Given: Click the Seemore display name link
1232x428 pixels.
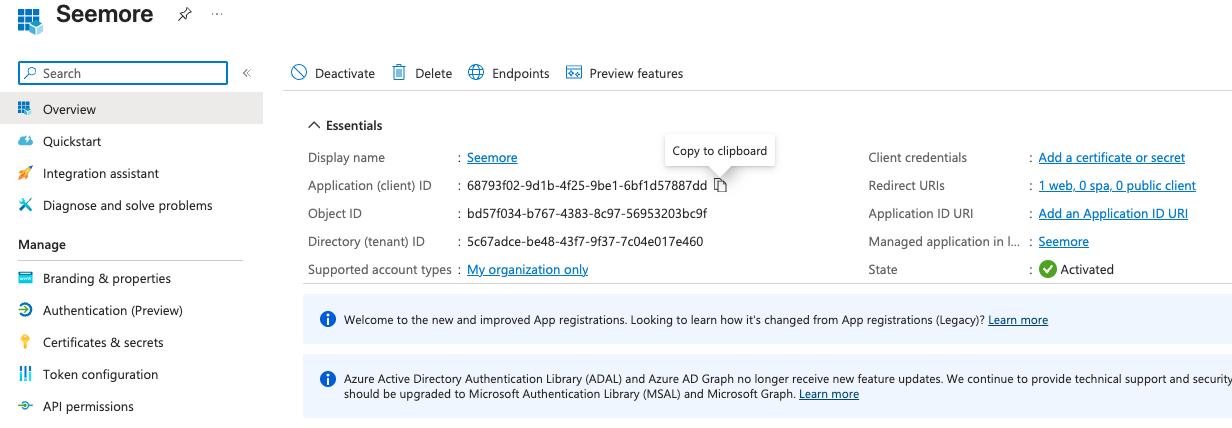Looking at the screenshot, I should coord(492,157).
